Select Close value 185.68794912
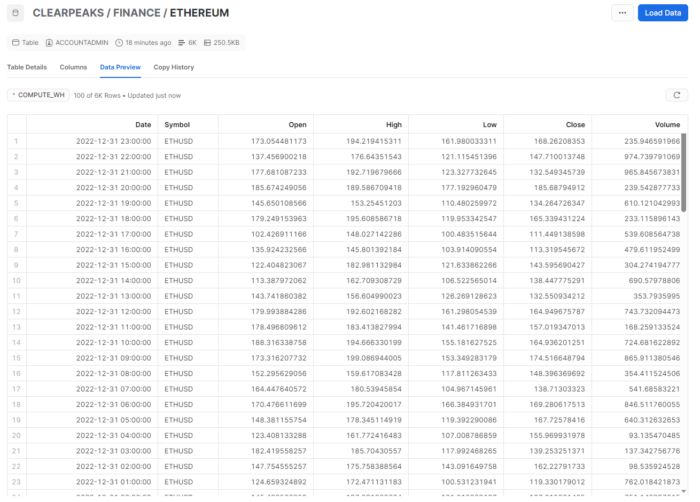 pos(559,188)
